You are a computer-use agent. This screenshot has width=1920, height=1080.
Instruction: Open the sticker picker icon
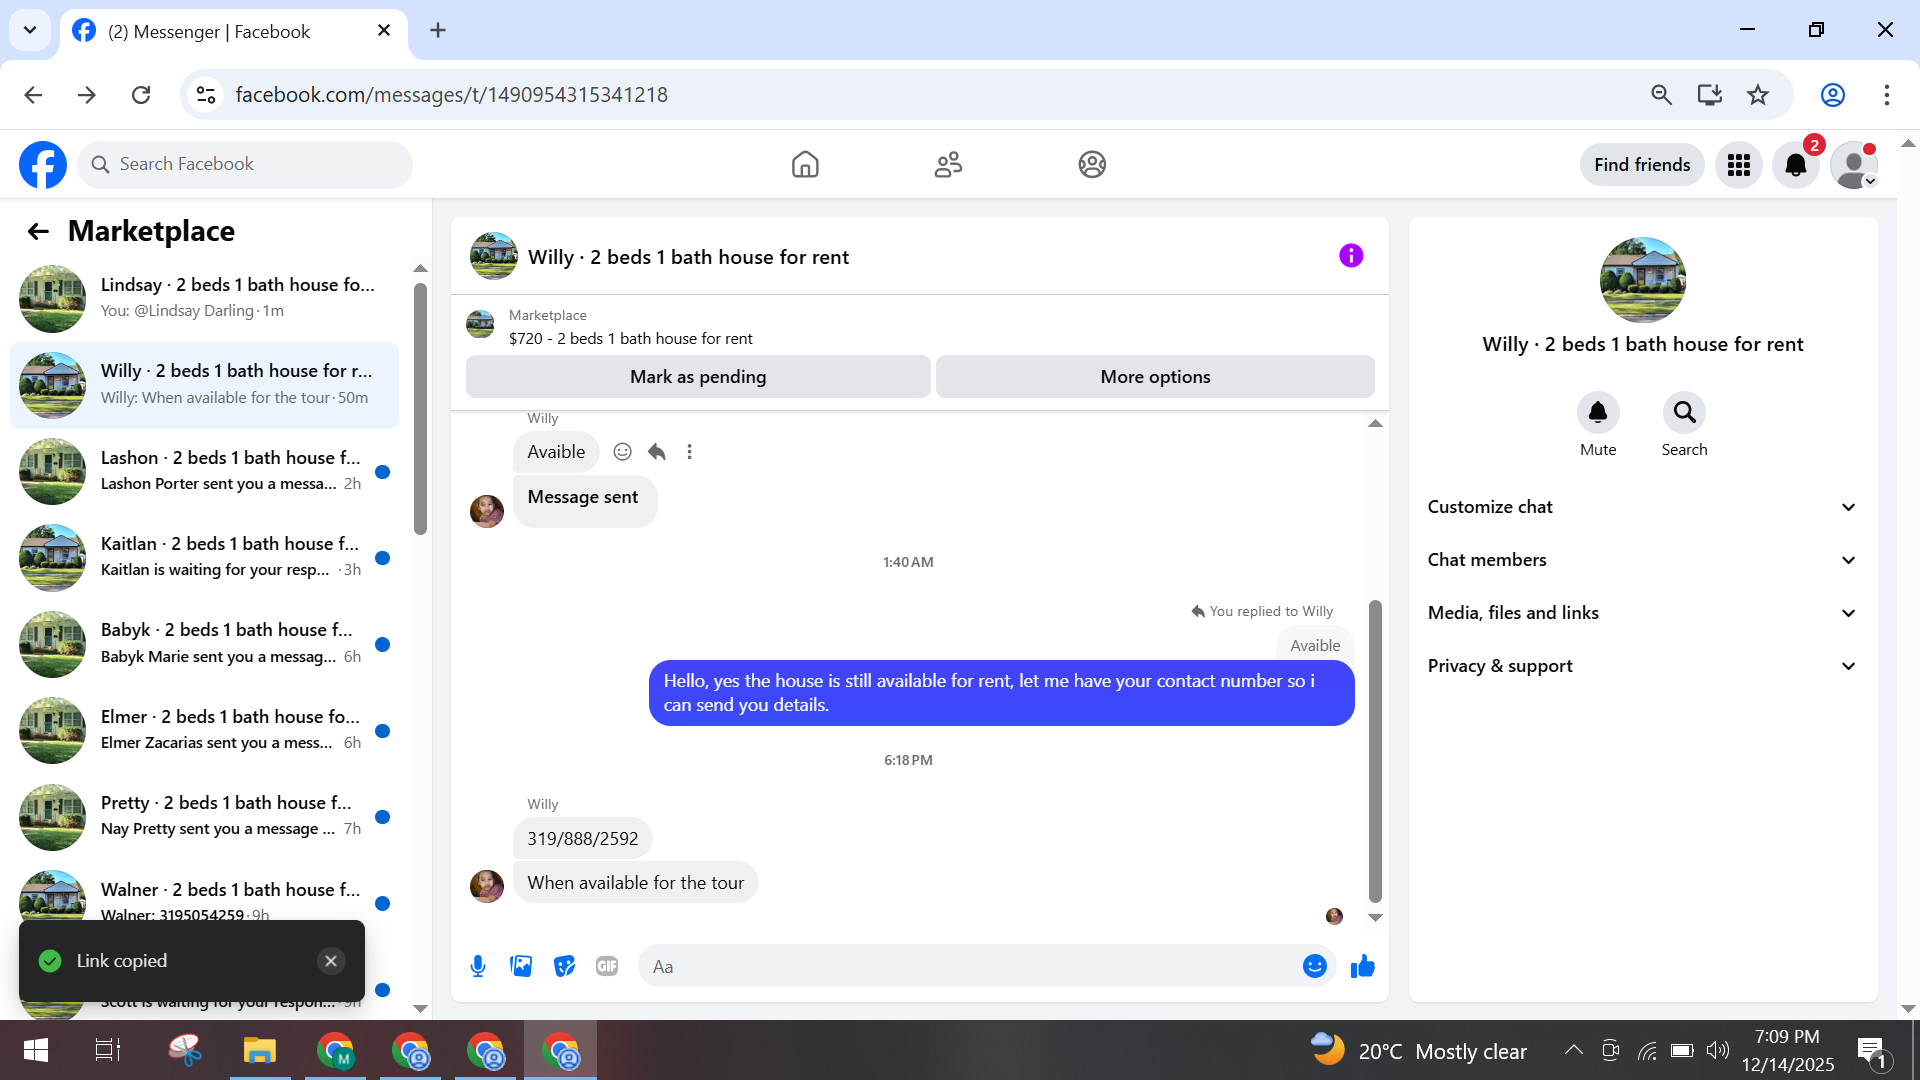pyautogui.click(x=564, y=966)
